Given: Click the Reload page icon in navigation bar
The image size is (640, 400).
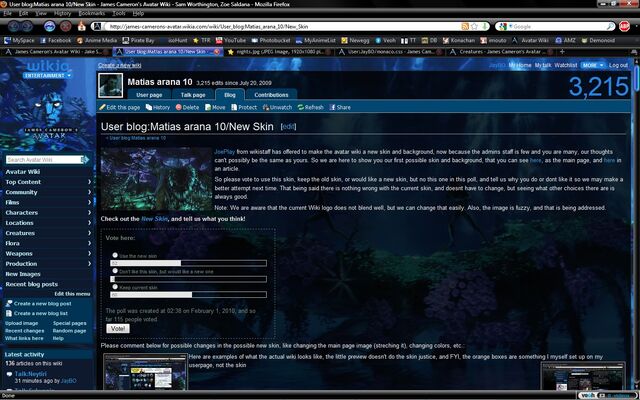Looking at the screenshot, I should [x=49, y=27].
